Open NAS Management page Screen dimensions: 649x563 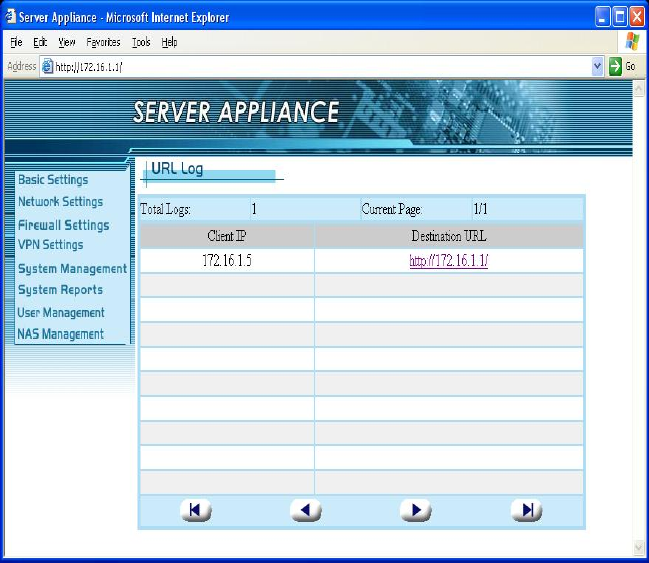click(60, 334)
